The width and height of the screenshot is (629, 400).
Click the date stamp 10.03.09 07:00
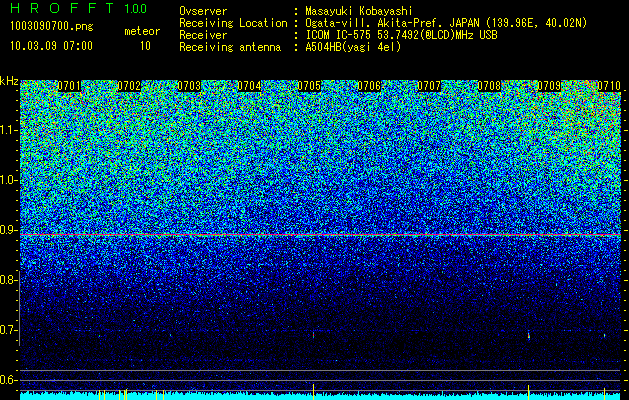51,46
